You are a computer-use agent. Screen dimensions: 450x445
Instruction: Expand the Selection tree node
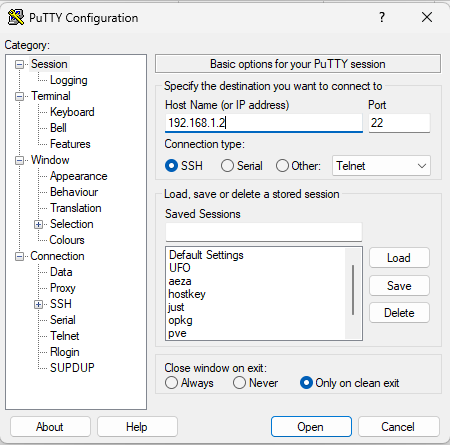pyautogui.click(x=38, y=224)
